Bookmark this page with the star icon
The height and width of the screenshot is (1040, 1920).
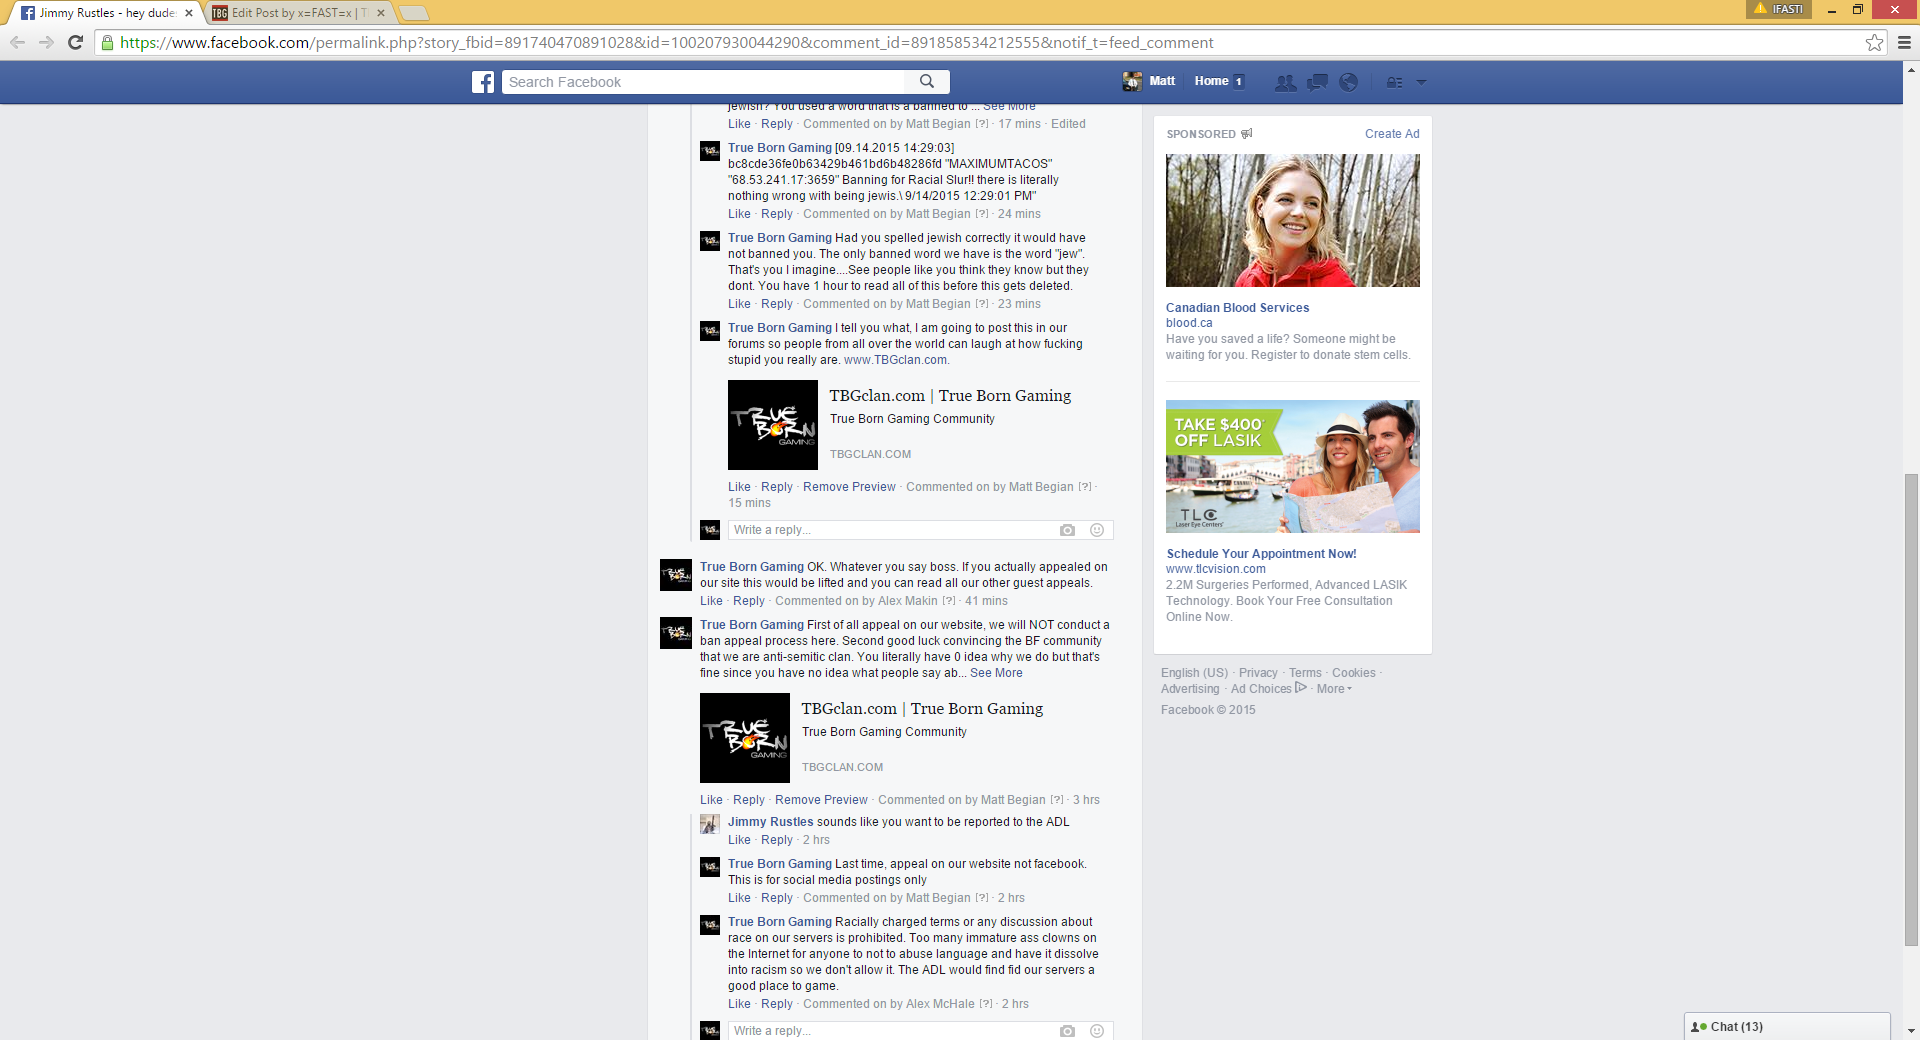1874,42
